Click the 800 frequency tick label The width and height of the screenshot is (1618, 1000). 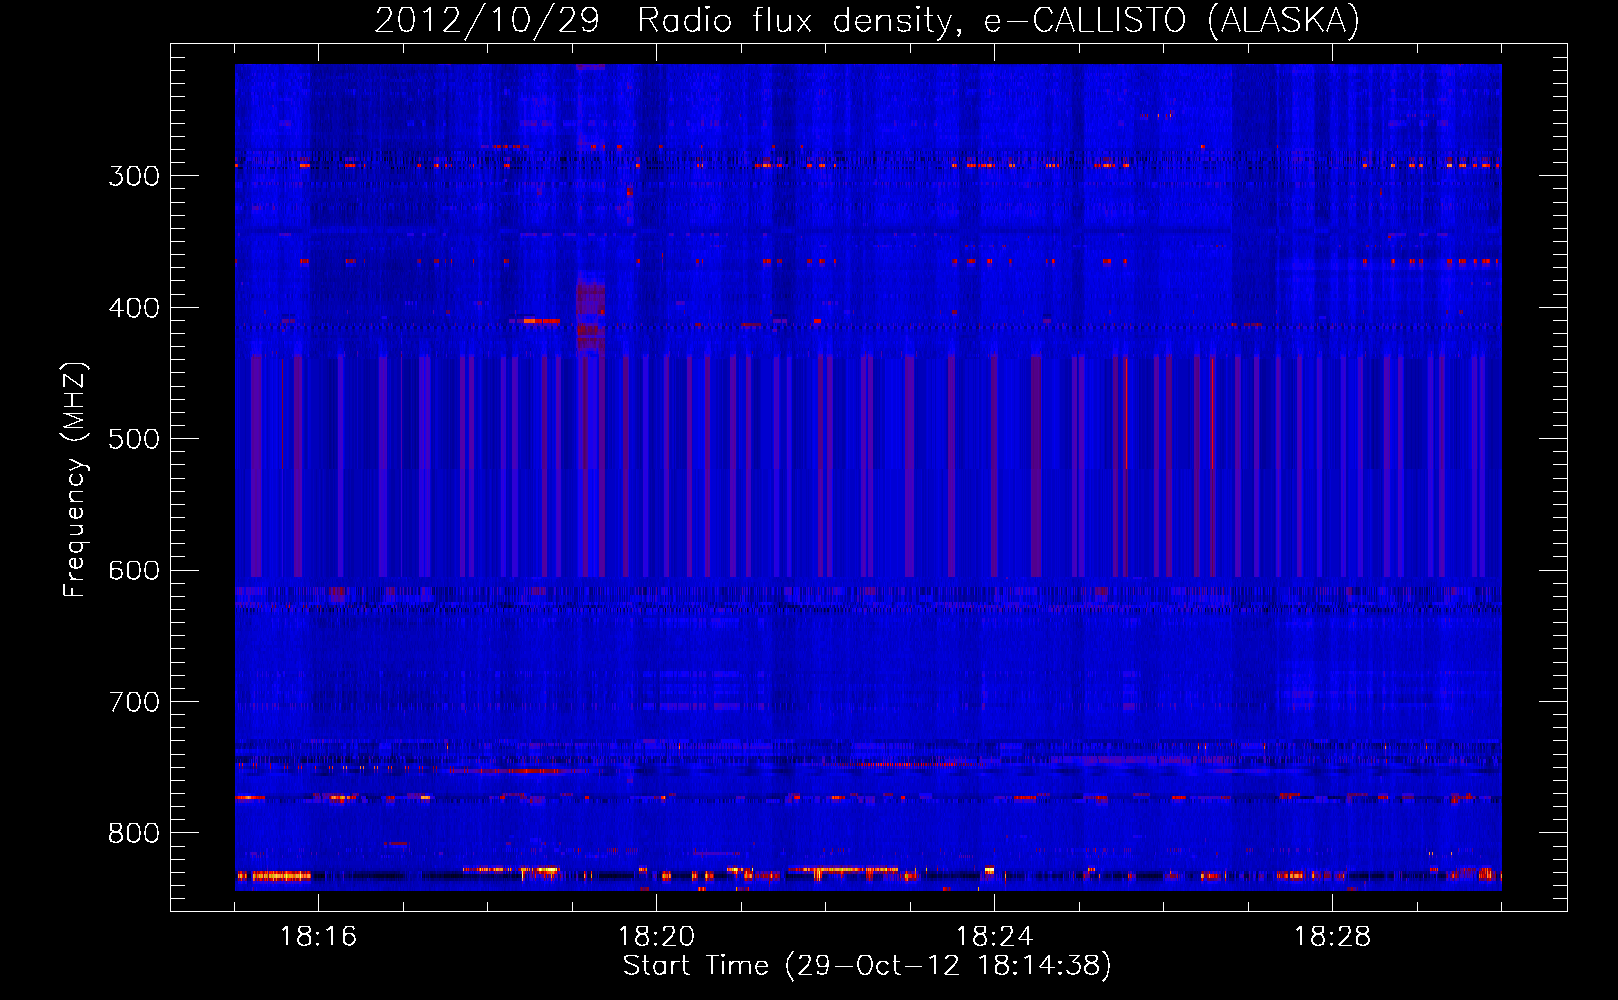134,834
